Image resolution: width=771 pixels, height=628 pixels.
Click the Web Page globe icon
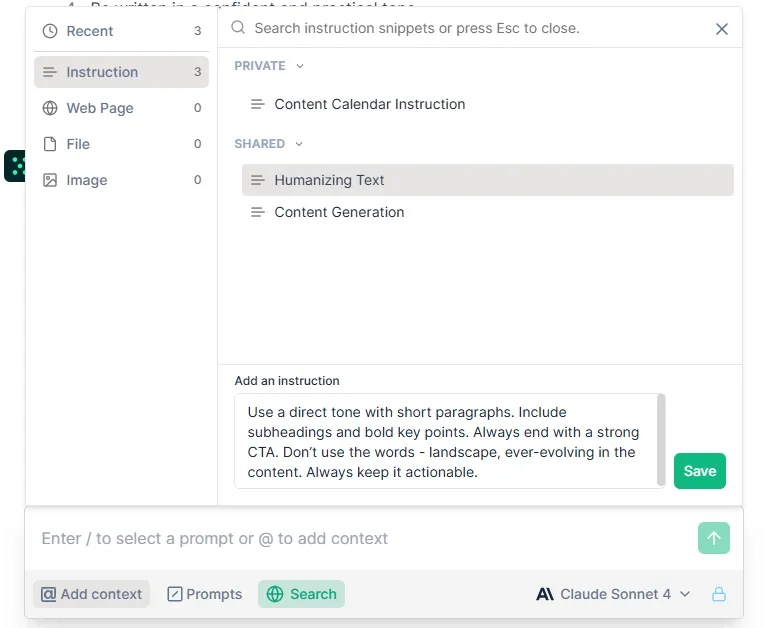50,108
